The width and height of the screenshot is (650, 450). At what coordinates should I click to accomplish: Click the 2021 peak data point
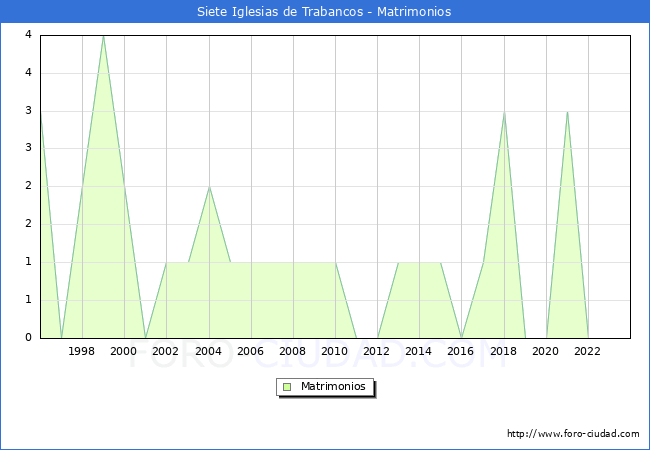[567, 112]
